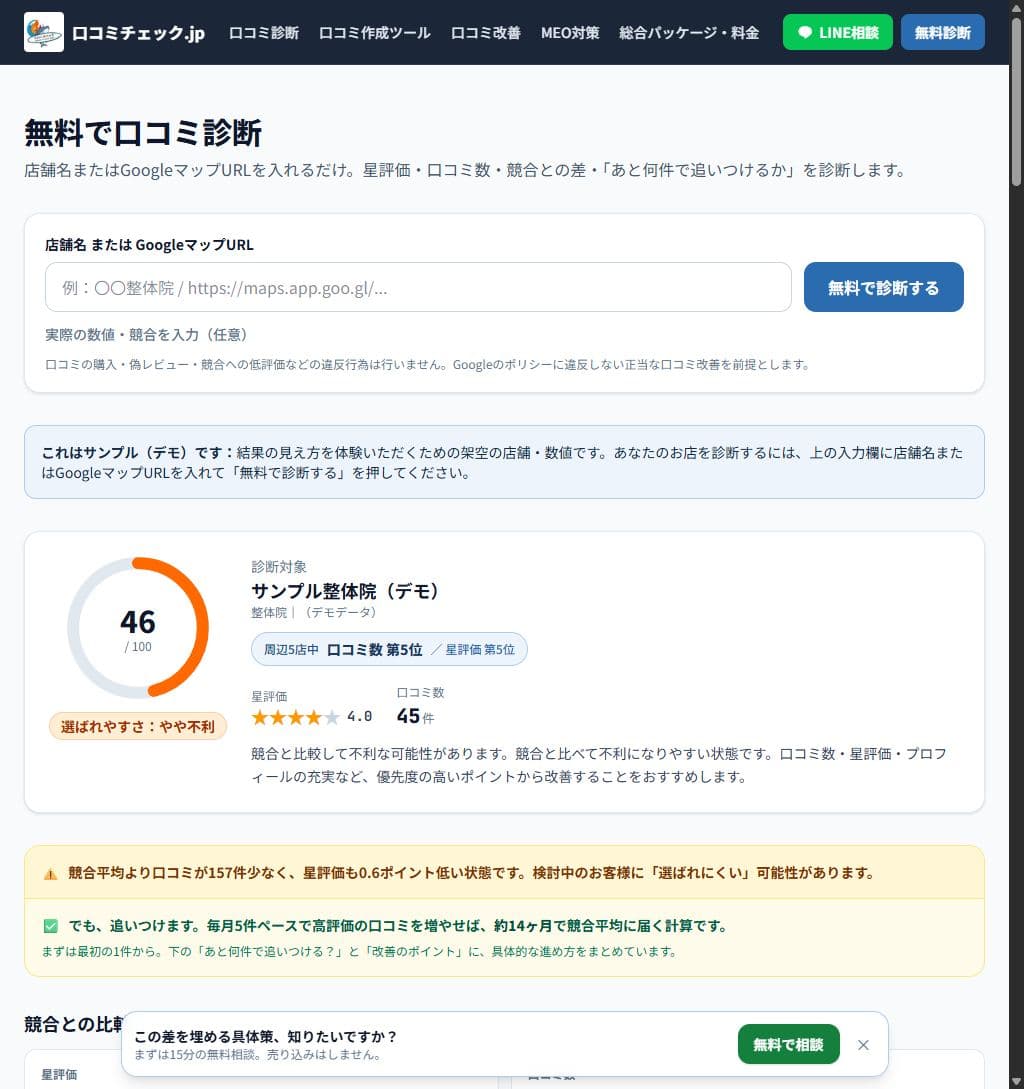Open the 口コミチェック.jp home link text
The width and height of the screenshot is (1024, 1089).
[x=138, y=33]
